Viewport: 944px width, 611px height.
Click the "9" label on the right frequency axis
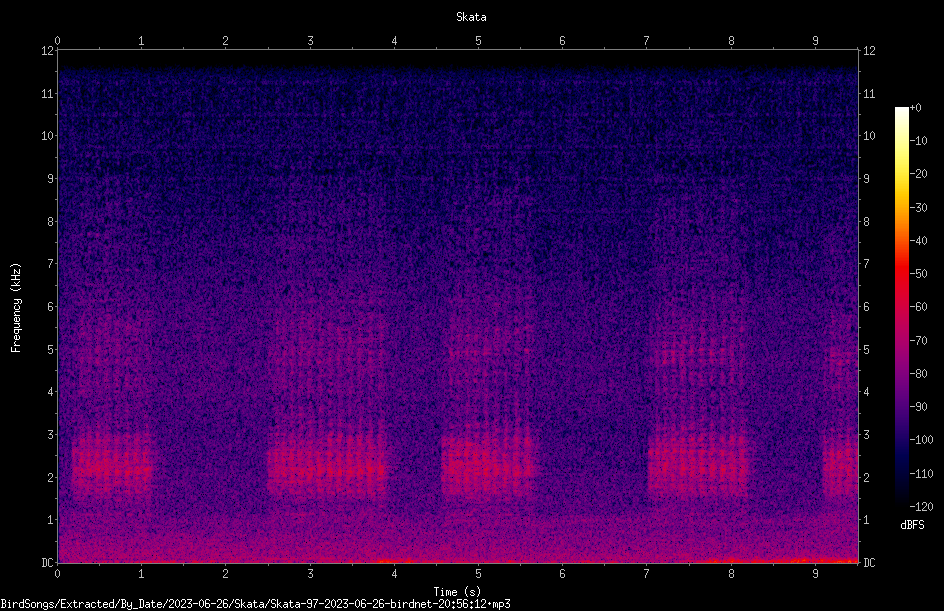point(866,179)
